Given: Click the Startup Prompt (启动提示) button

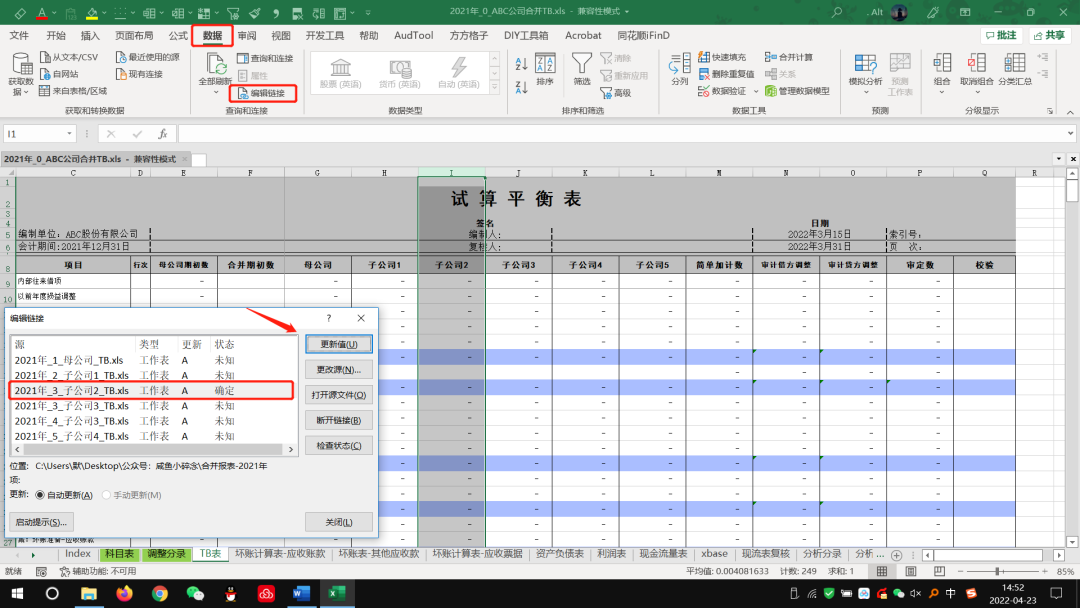Looking at the screenshot, I should [x=41, y=522].
